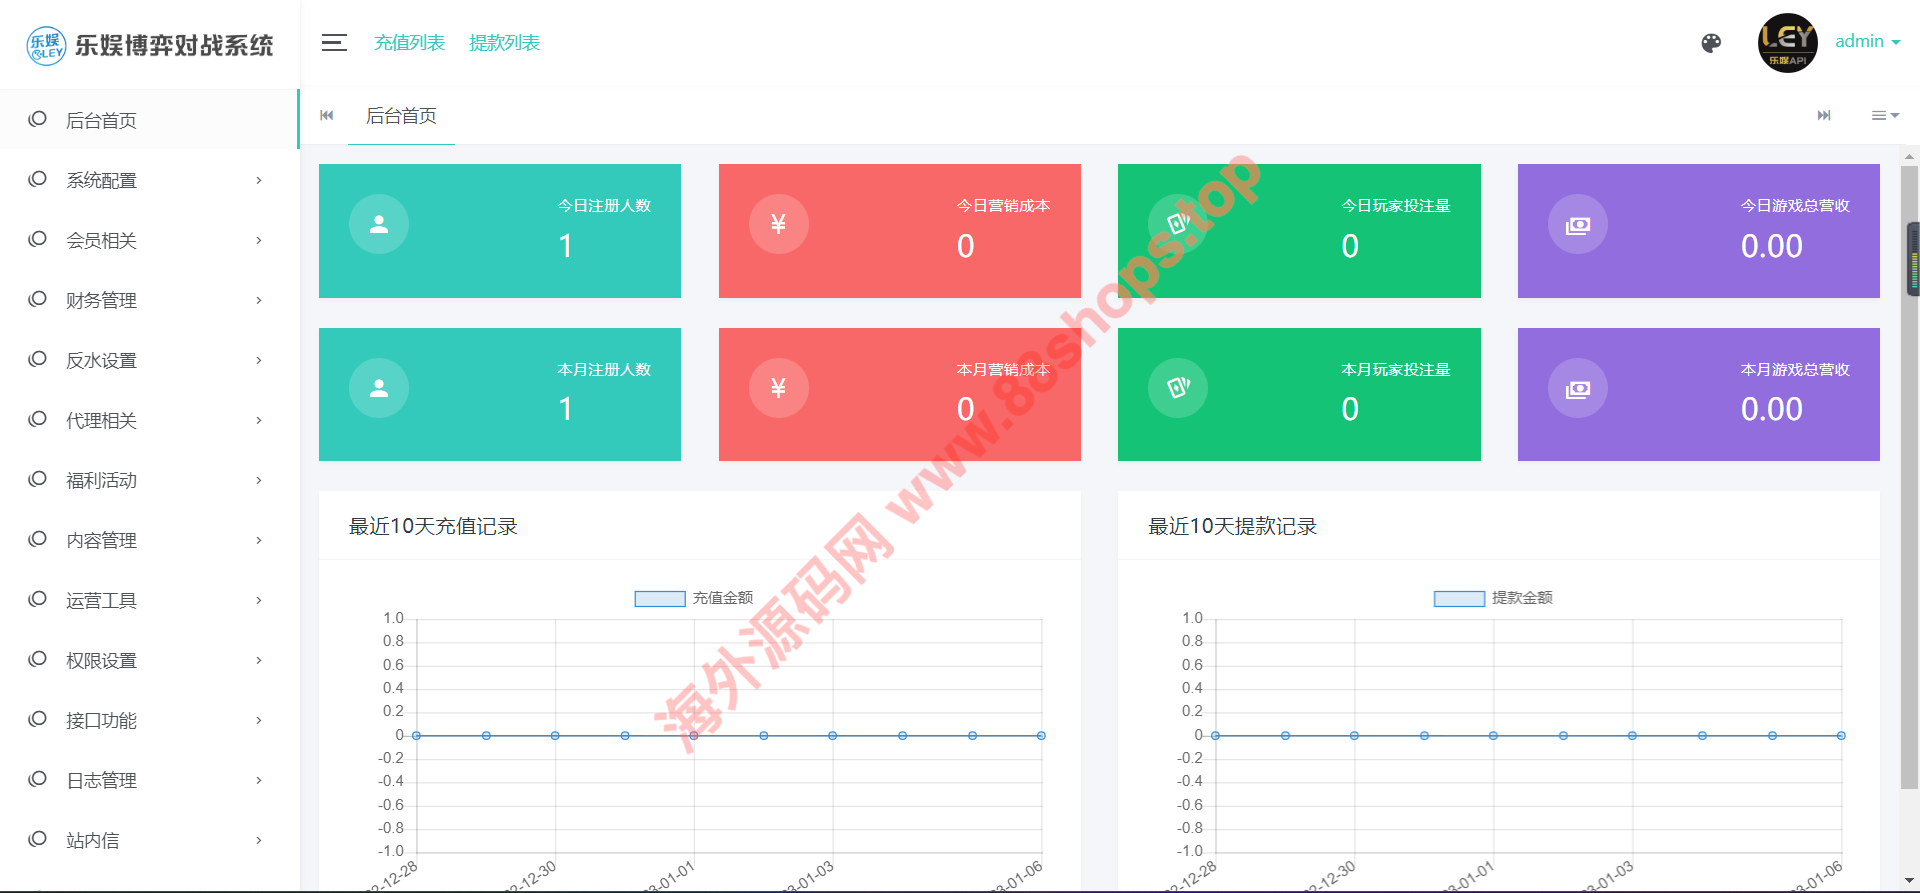Click user icon on 今日注册人数 card
The height and width of the screenshot is (893, 1920).
379,224
